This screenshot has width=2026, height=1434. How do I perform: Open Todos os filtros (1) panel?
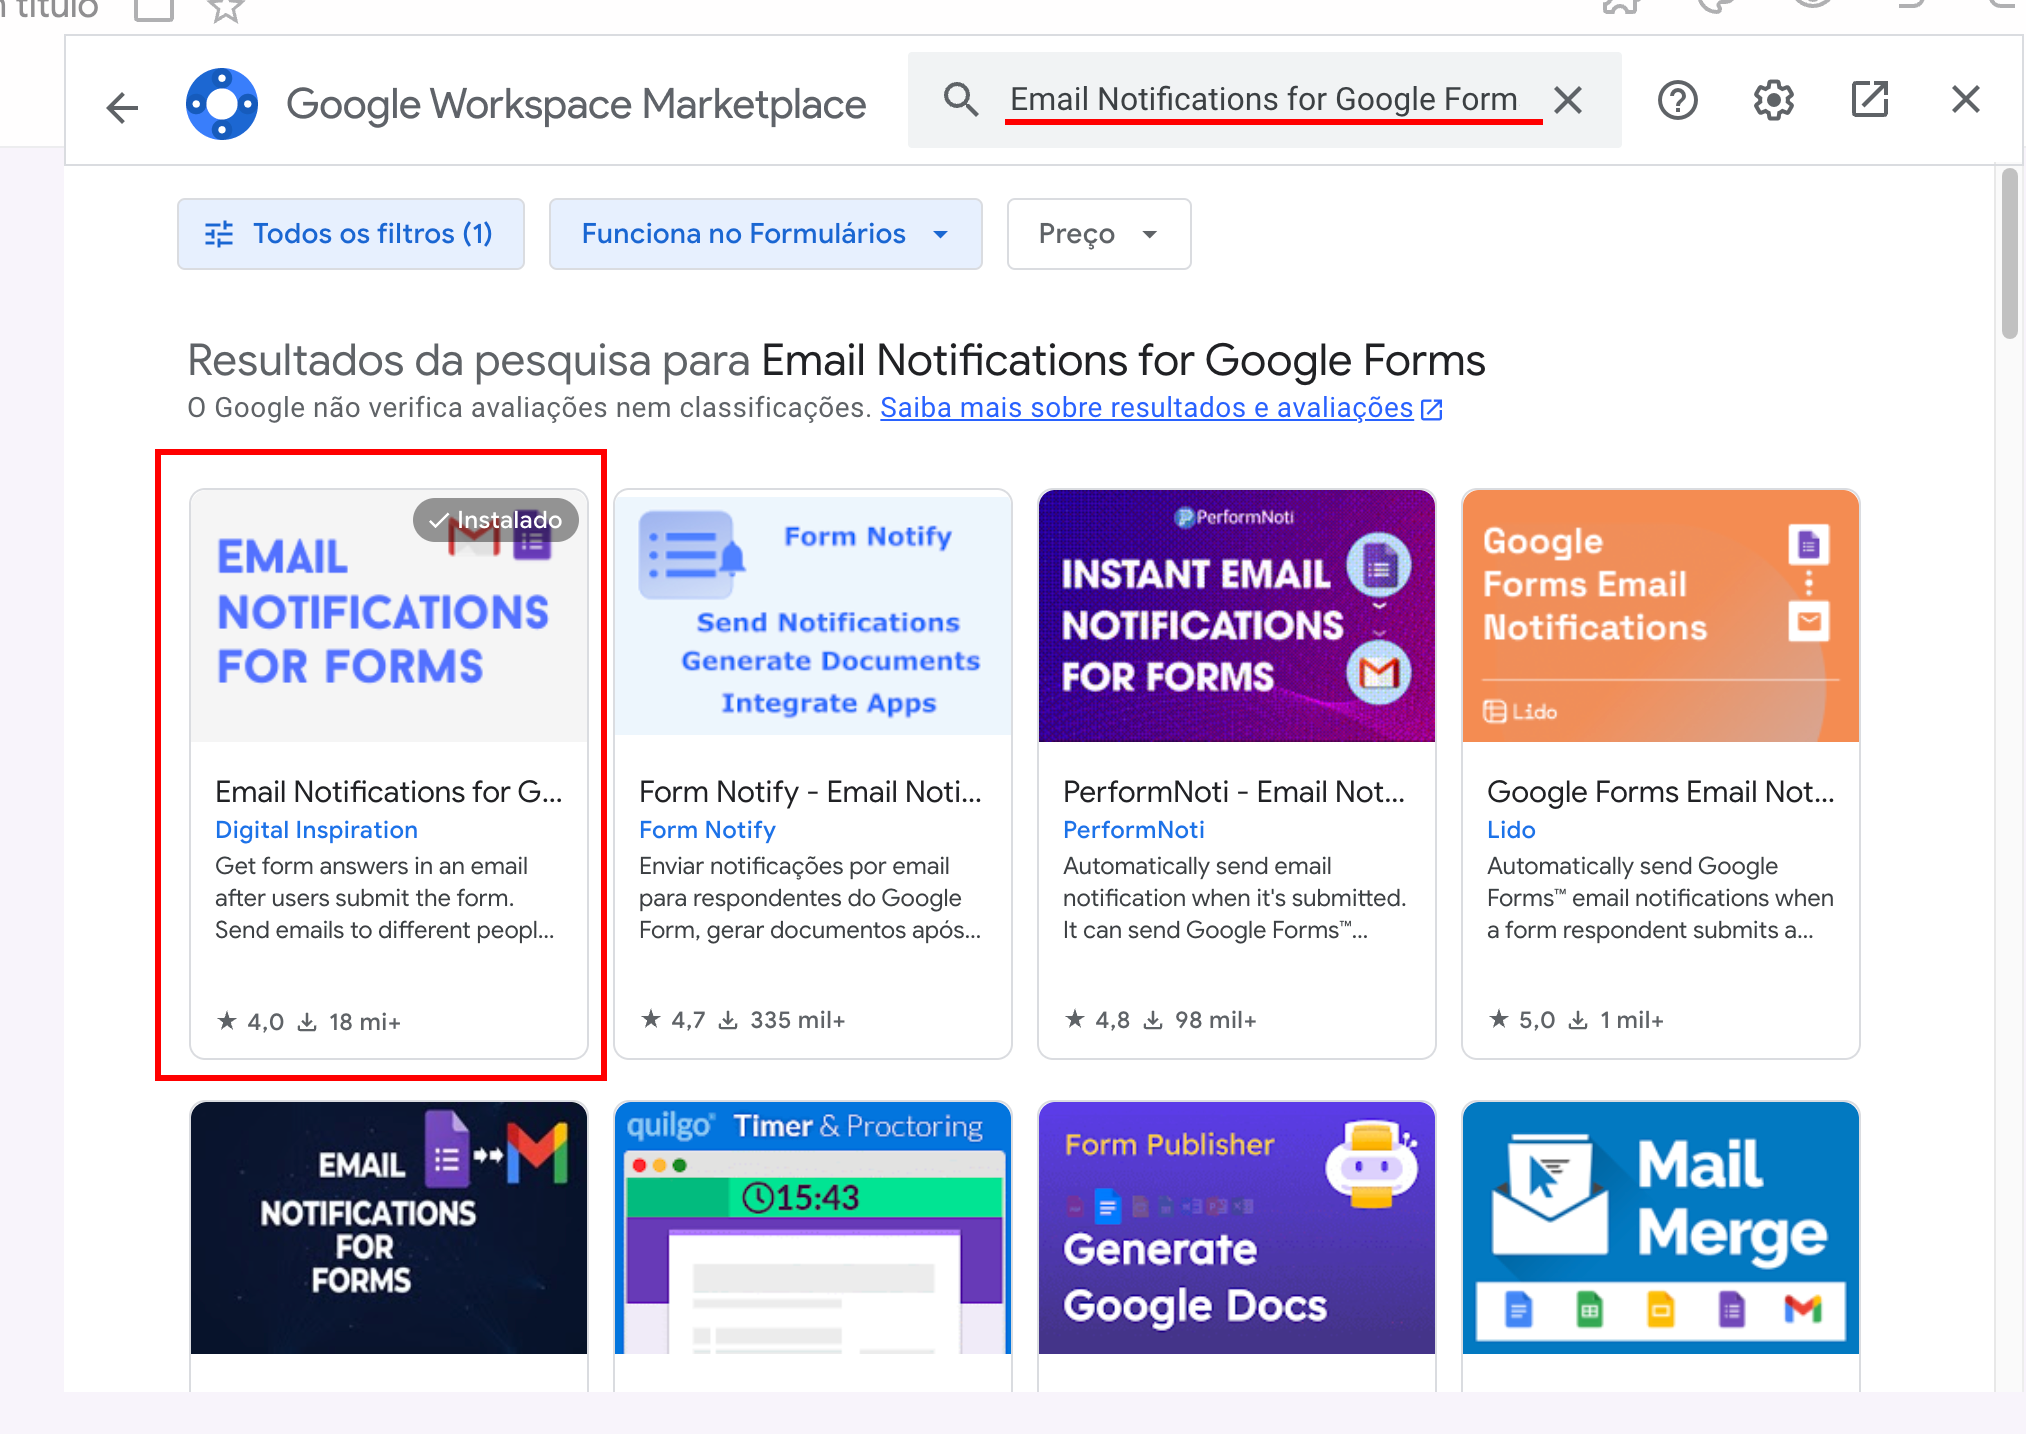pyautogui.click(x=351, y=234)
